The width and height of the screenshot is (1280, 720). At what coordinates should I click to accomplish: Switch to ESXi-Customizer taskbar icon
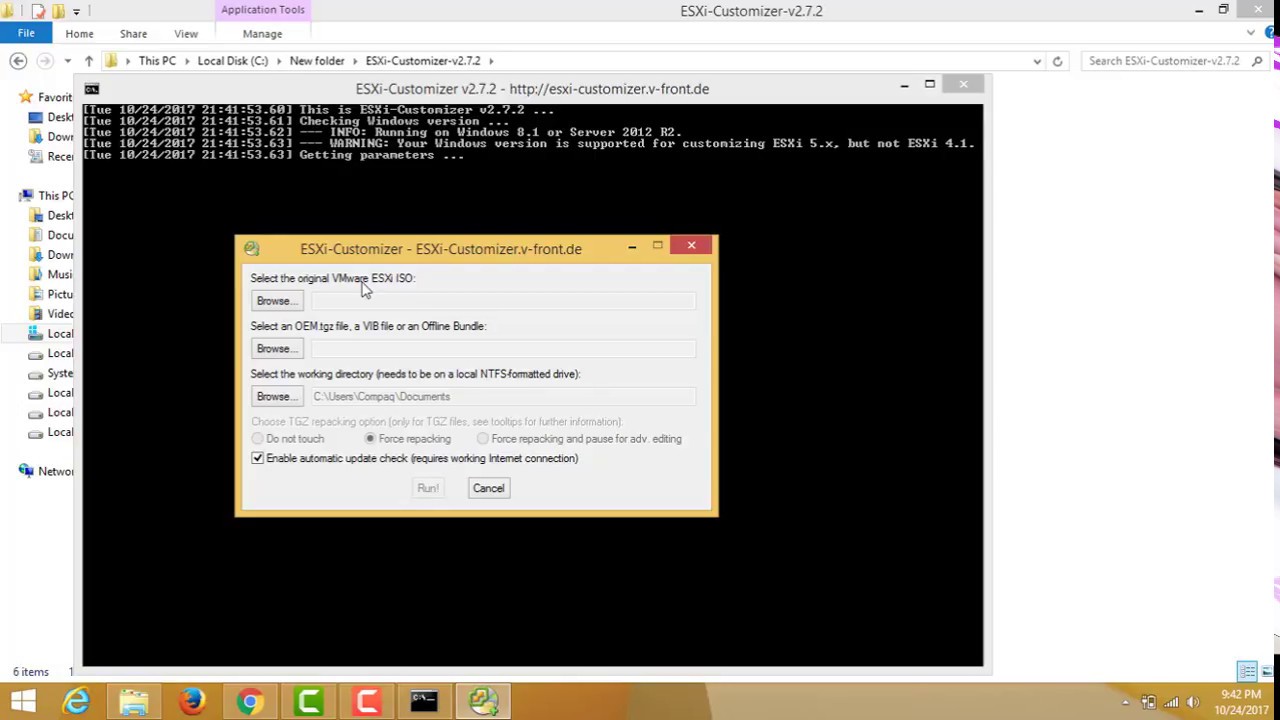[x=483, y=702]
